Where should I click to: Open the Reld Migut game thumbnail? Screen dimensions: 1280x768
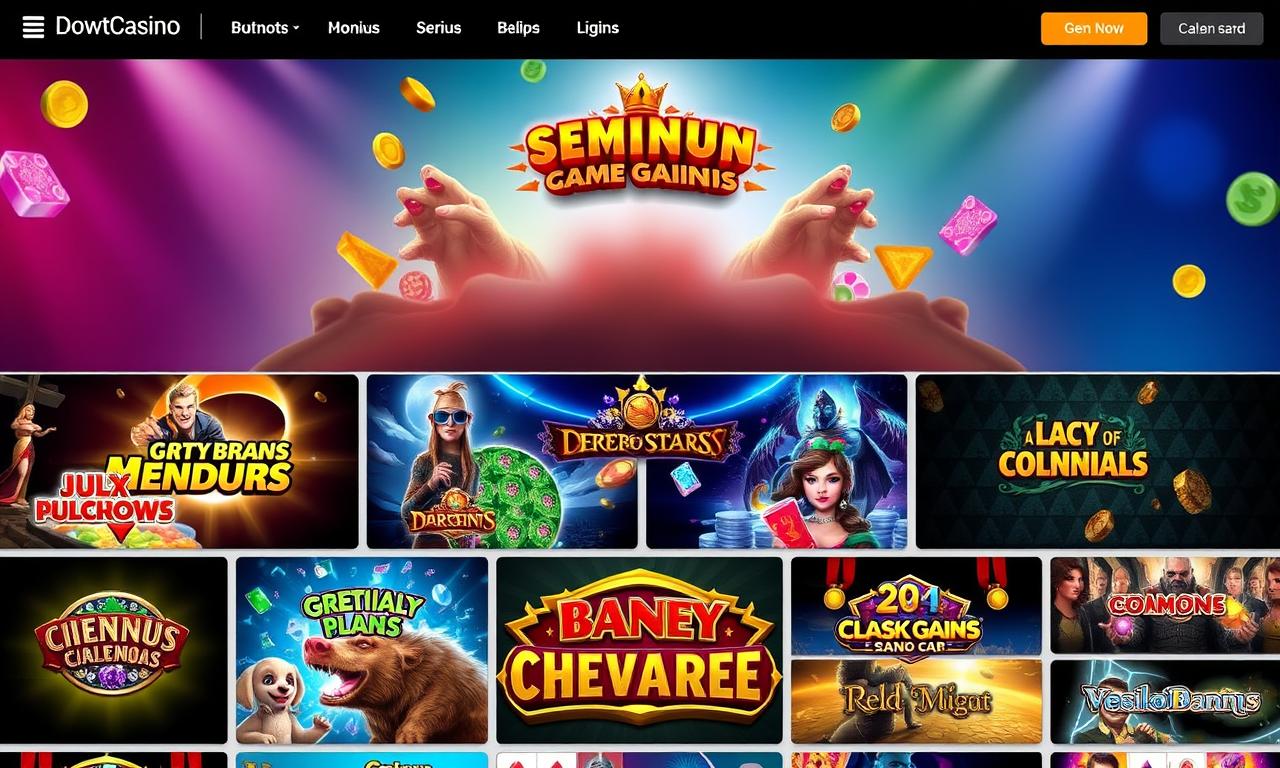(916, 701)
